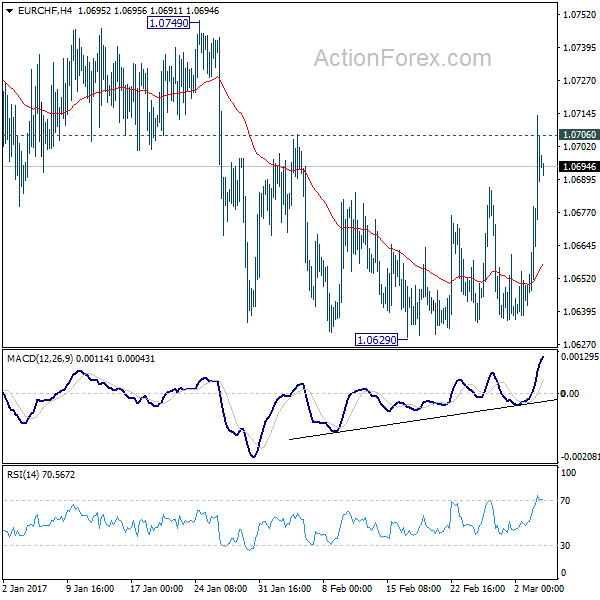Click the RSI(14) 70.5672 indicator label
This screenshot has width=600, height=600.
(x=41, y=475)
